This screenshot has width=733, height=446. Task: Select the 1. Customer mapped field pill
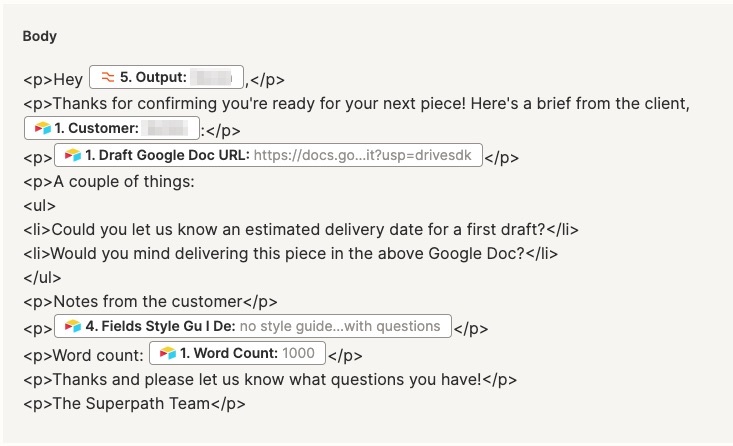[112, 128]
